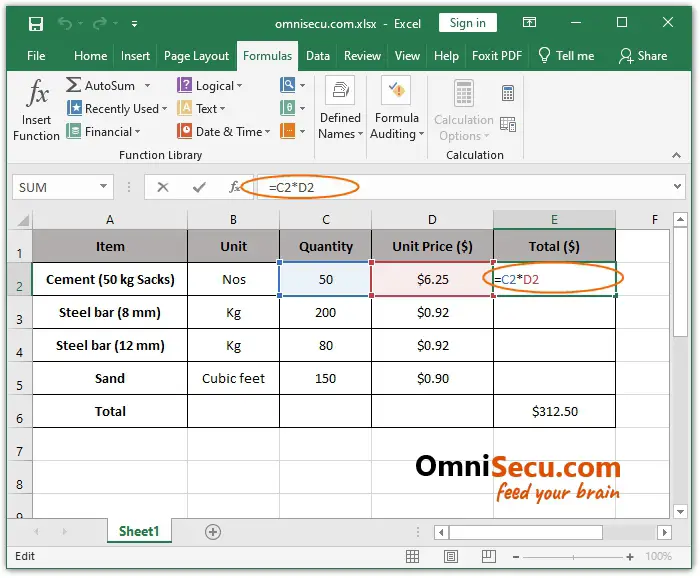
Task: Cancel formula entry with the X icon
Action: pyautogui.click(x=163, y=187)
